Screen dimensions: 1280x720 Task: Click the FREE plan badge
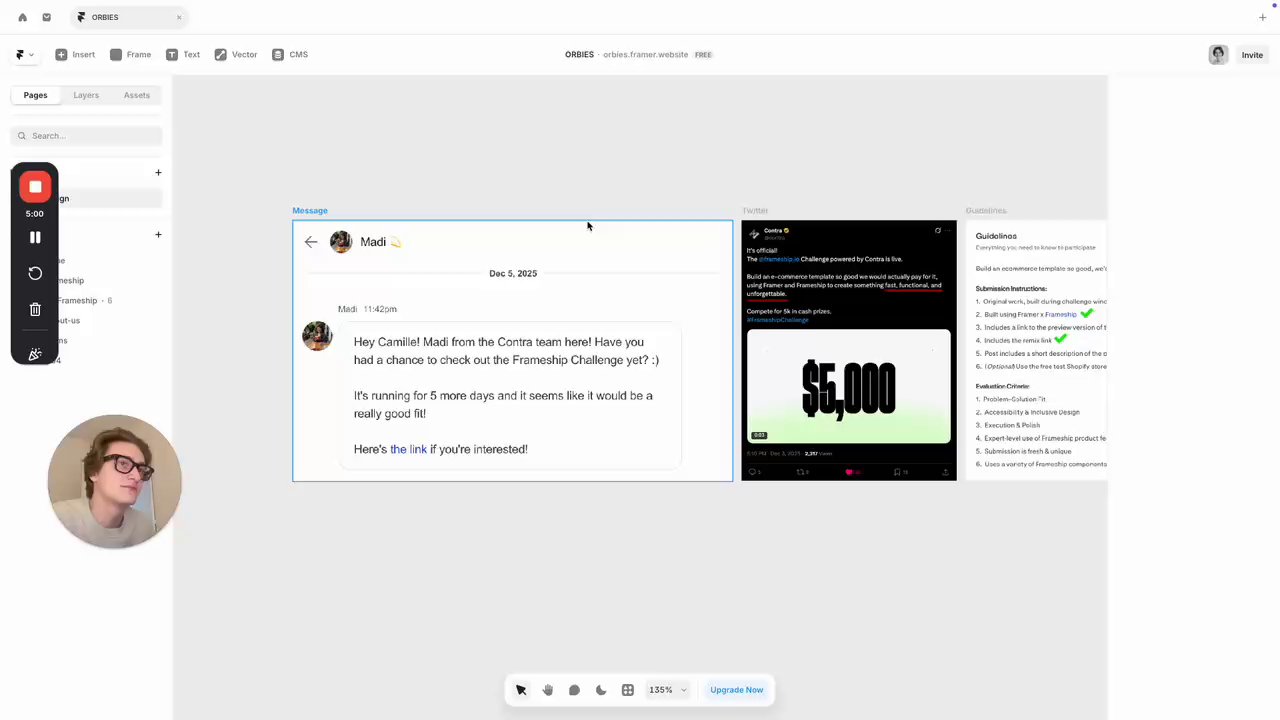703,55
